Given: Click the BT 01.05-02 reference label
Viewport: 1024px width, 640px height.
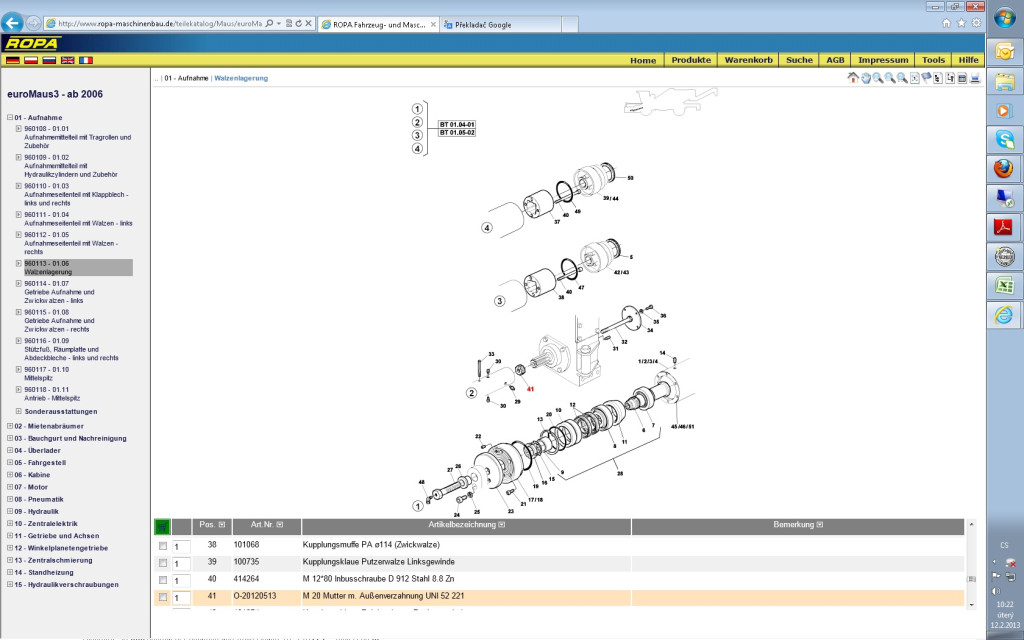Looking at the screenshot, I should click(456, 133).
